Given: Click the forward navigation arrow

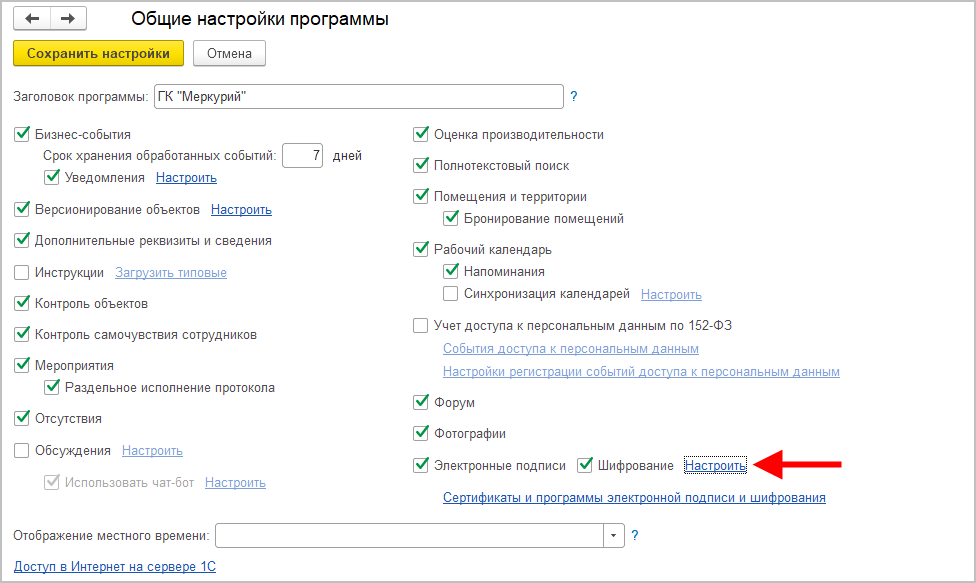Looking at the screenshot, I should 67,19.
